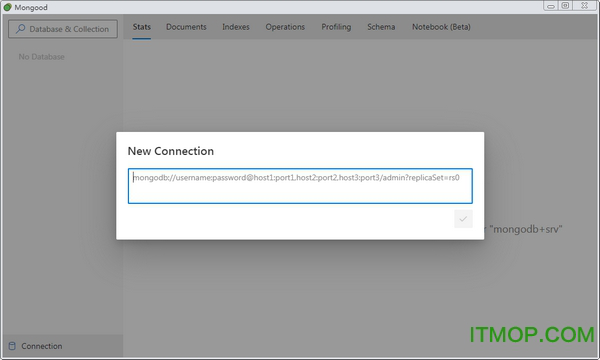
Task: Open the Documents tab
Action: [186, 27]
